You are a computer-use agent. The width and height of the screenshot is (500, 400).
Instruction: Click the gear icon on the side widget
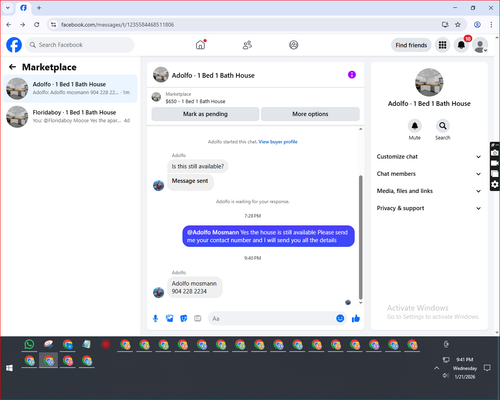tap(495, 184)
